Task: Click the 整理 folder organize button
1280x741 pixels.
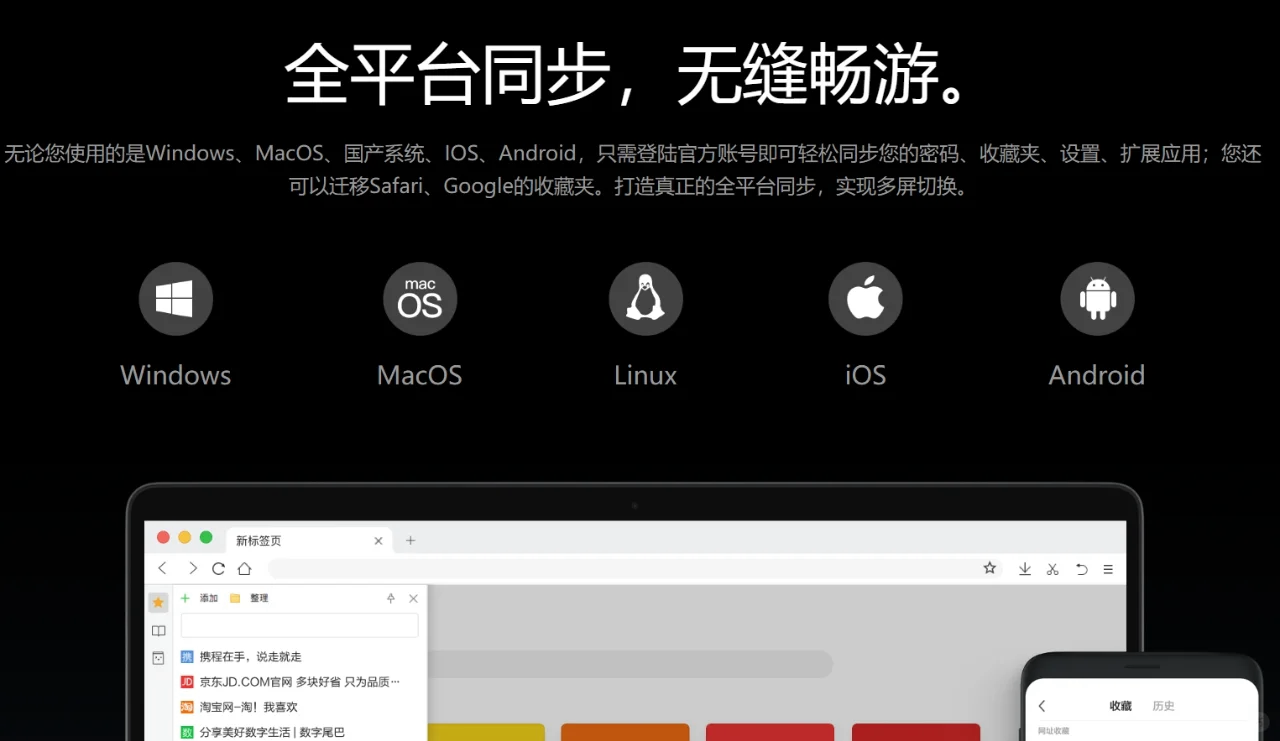Action: point(249,598)
